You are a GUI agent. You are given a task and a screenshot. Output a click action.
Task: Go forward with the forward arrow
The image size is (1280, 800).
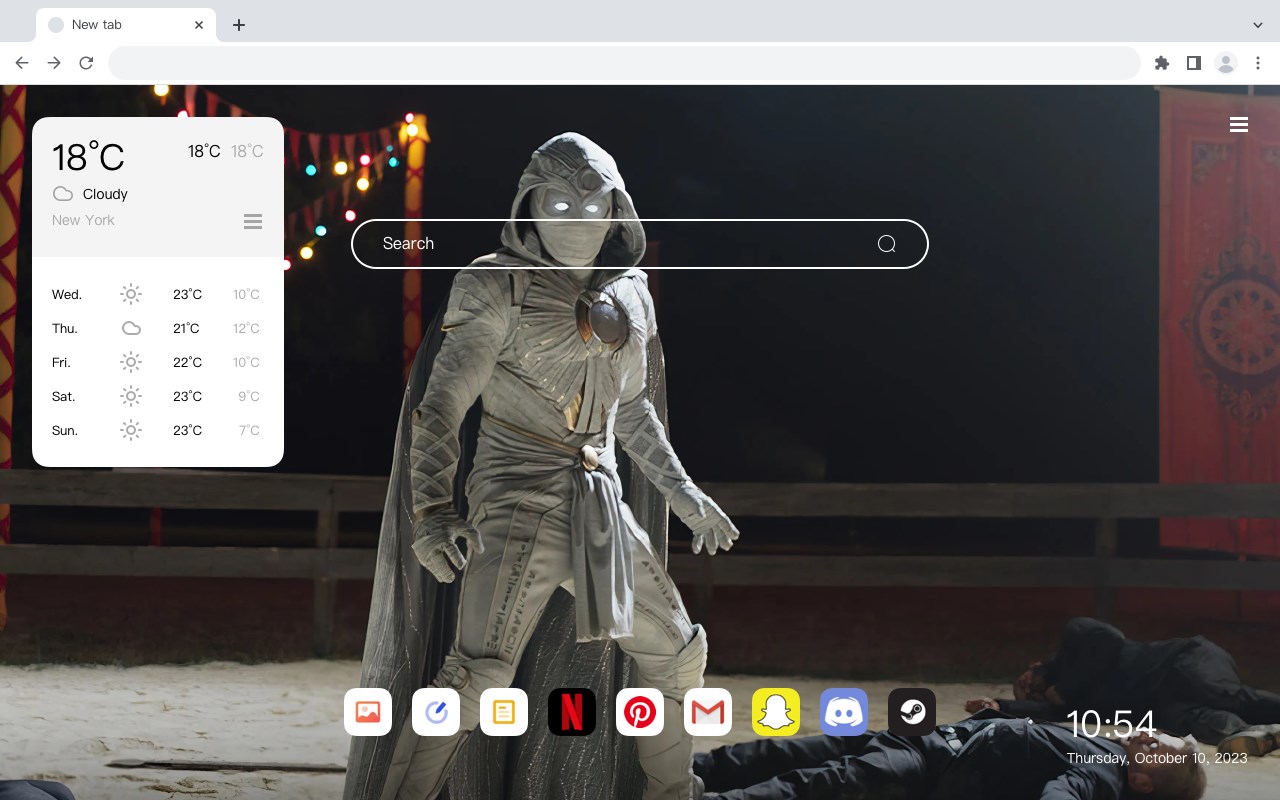[x=54, y=63]
